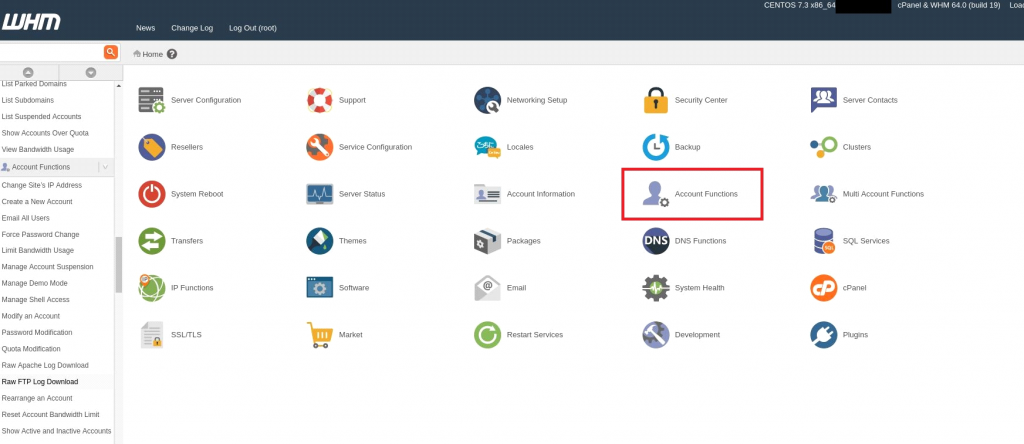
Task: Collapse the Account Functions sidebar section
Action: click(106, 167)
